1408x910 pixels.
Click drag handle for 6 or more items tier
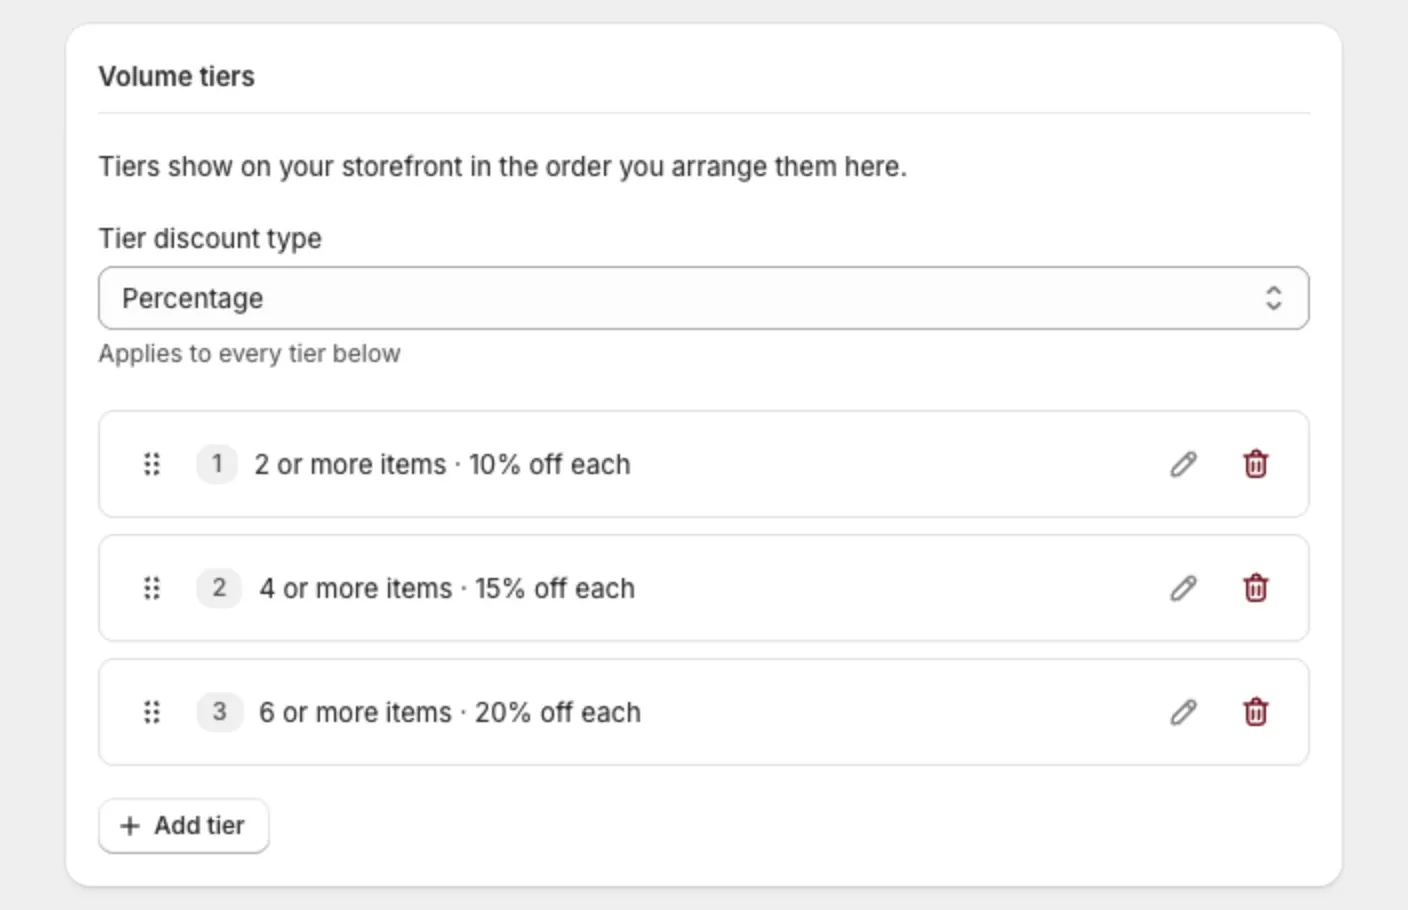pyautogui.click(x=152, y=712)
